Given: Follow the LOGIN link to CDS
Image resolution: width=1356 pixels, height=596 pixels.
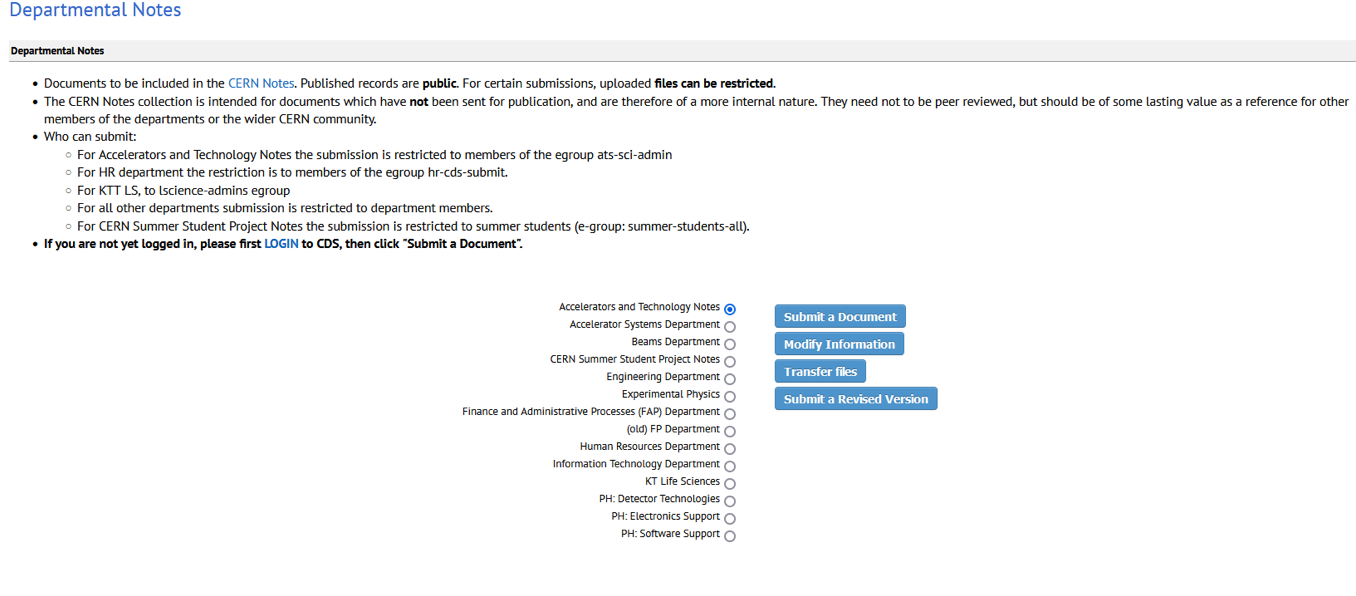Looking at the screenshot, I should (x=281, y=244).
